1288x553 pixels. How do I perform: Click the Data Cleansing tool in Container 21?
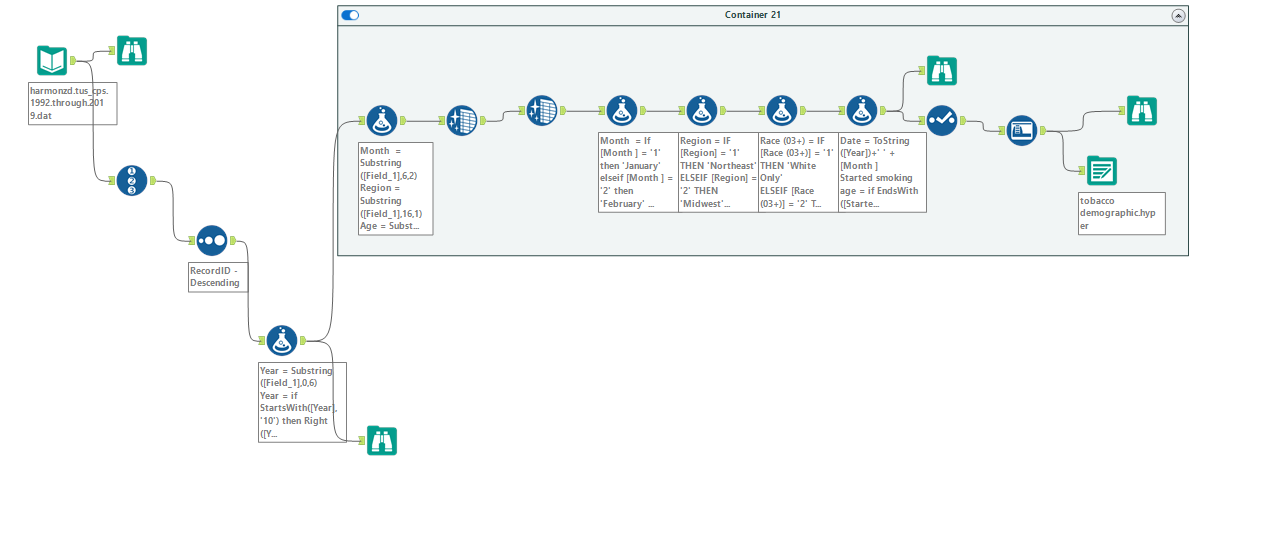tap(462, 121)
